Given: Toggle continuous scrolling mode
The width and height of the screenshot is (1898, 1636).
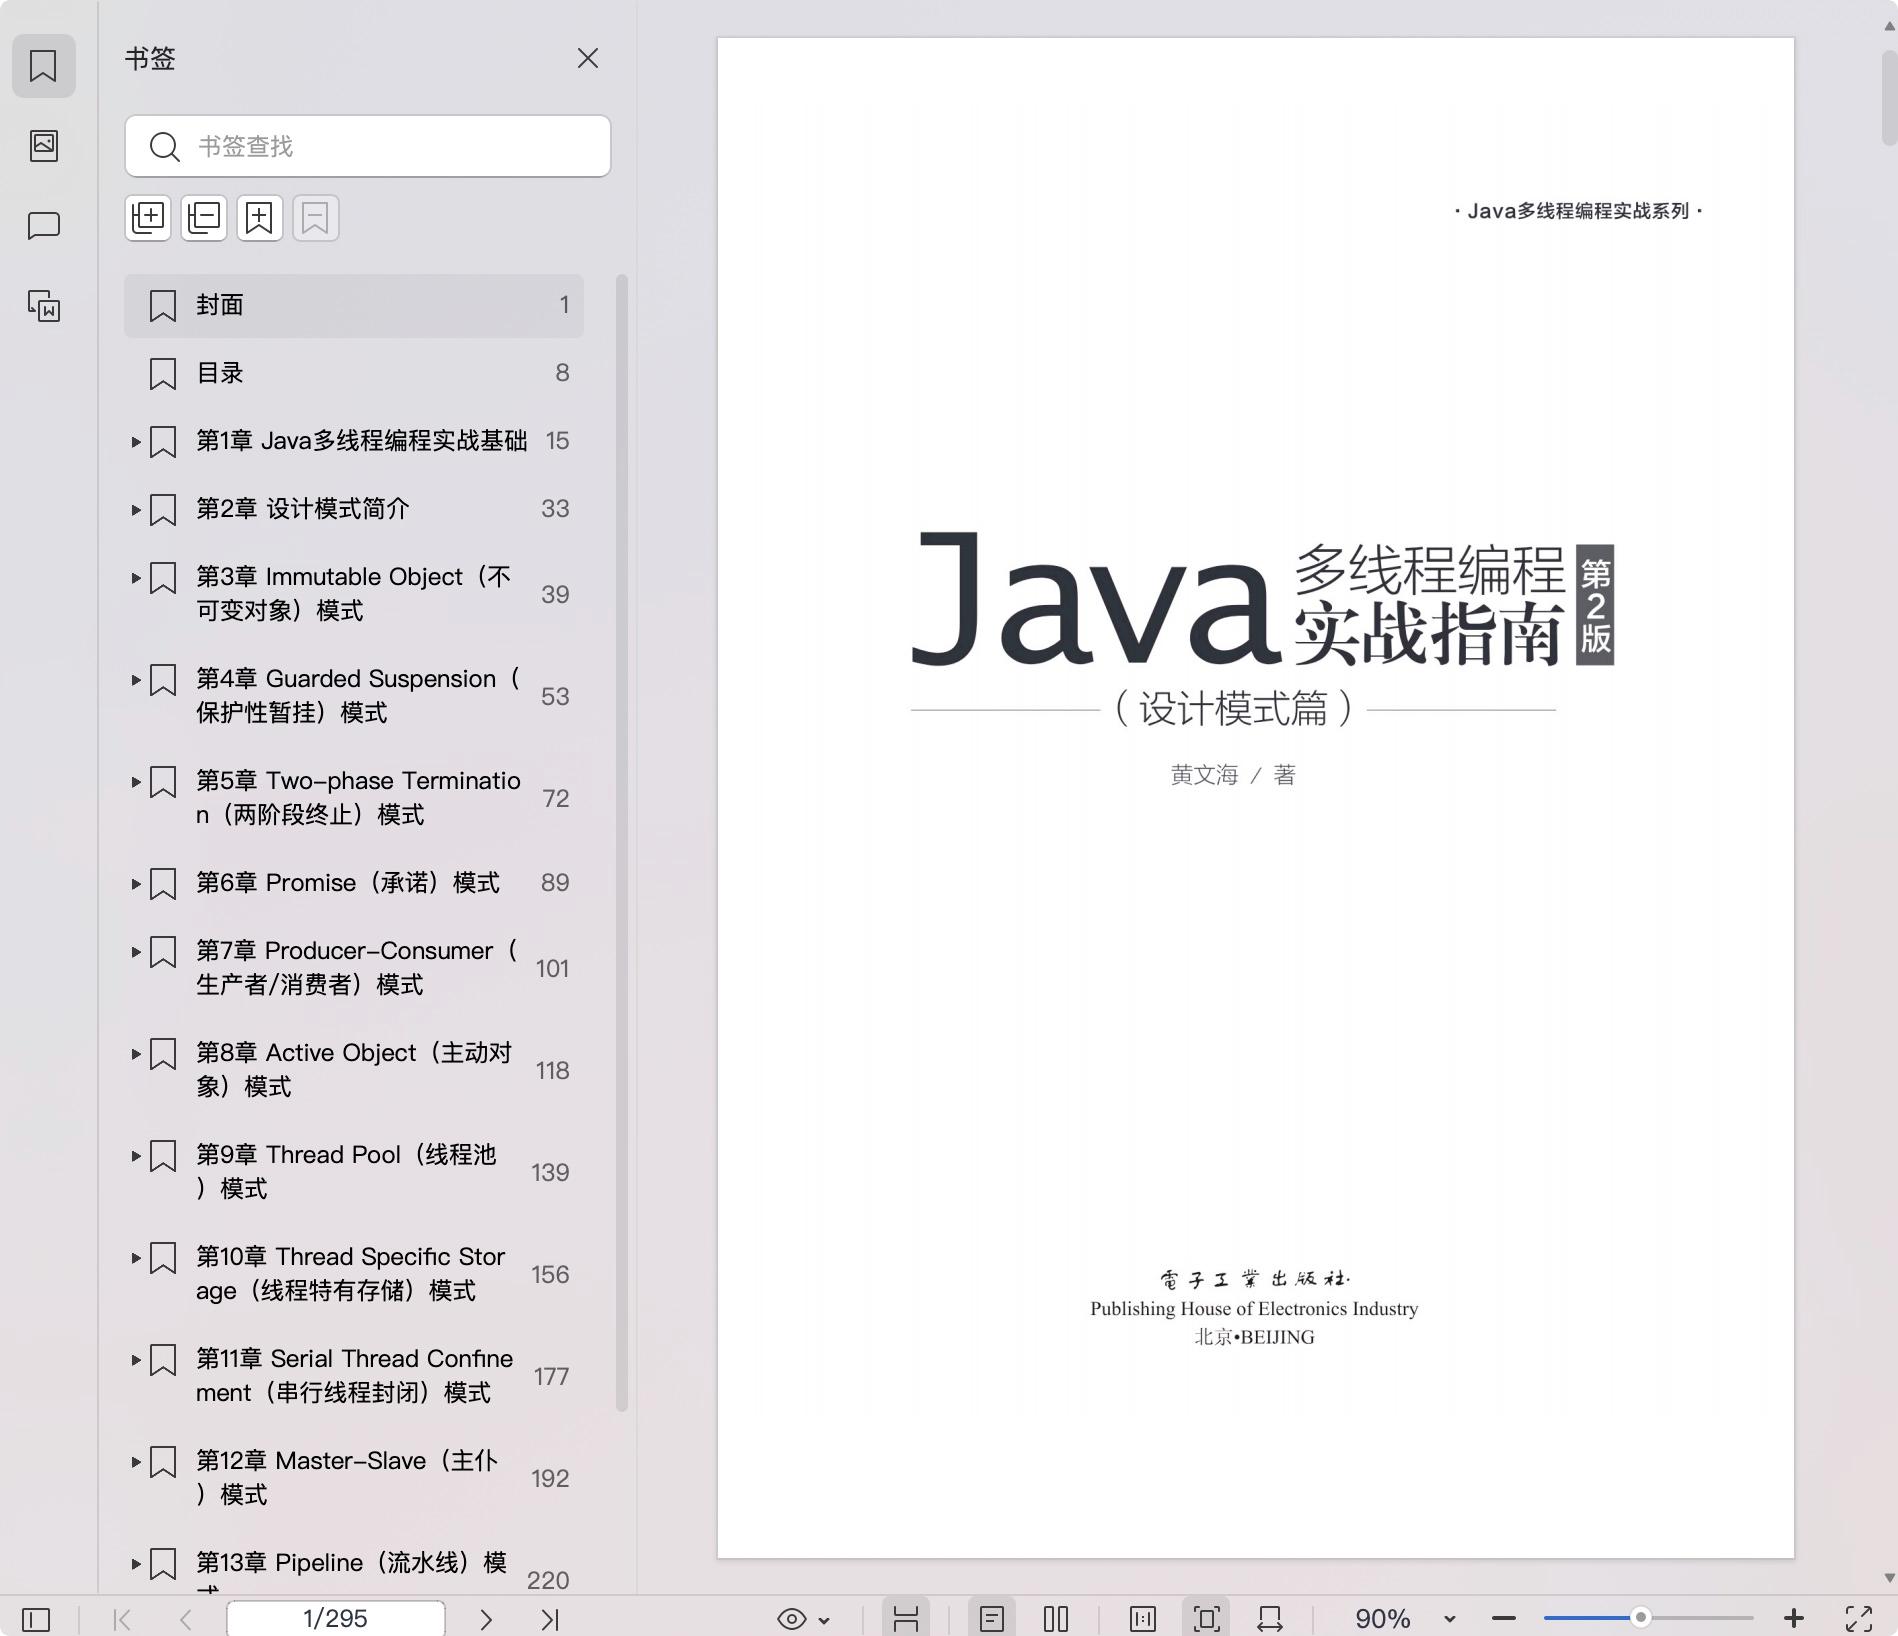Looking at the screenshot, I should tap(906, 1619).
